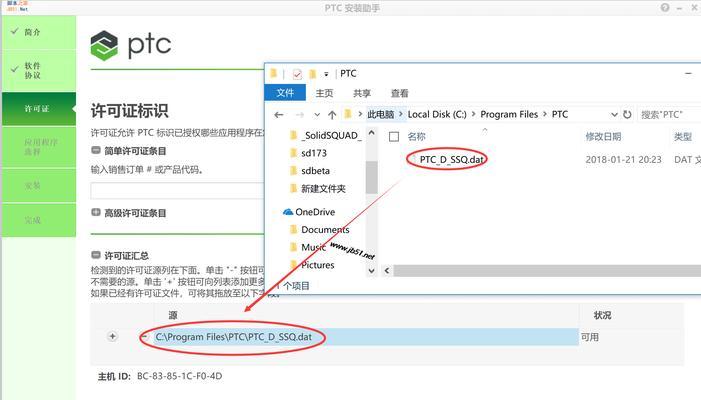Refresh the Explorer folder view

pos(627,114)
